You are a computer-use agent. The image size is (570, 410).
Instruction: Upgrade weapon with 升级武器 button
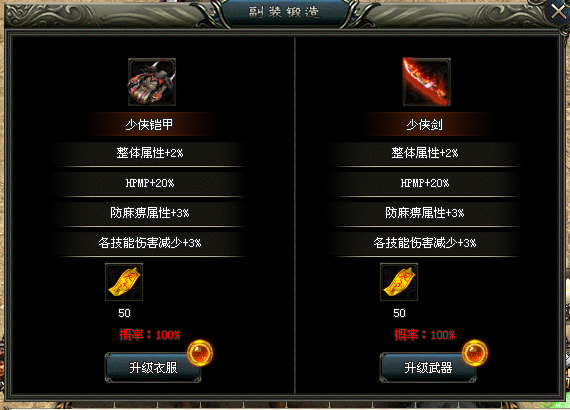click(x=428, y=367)
